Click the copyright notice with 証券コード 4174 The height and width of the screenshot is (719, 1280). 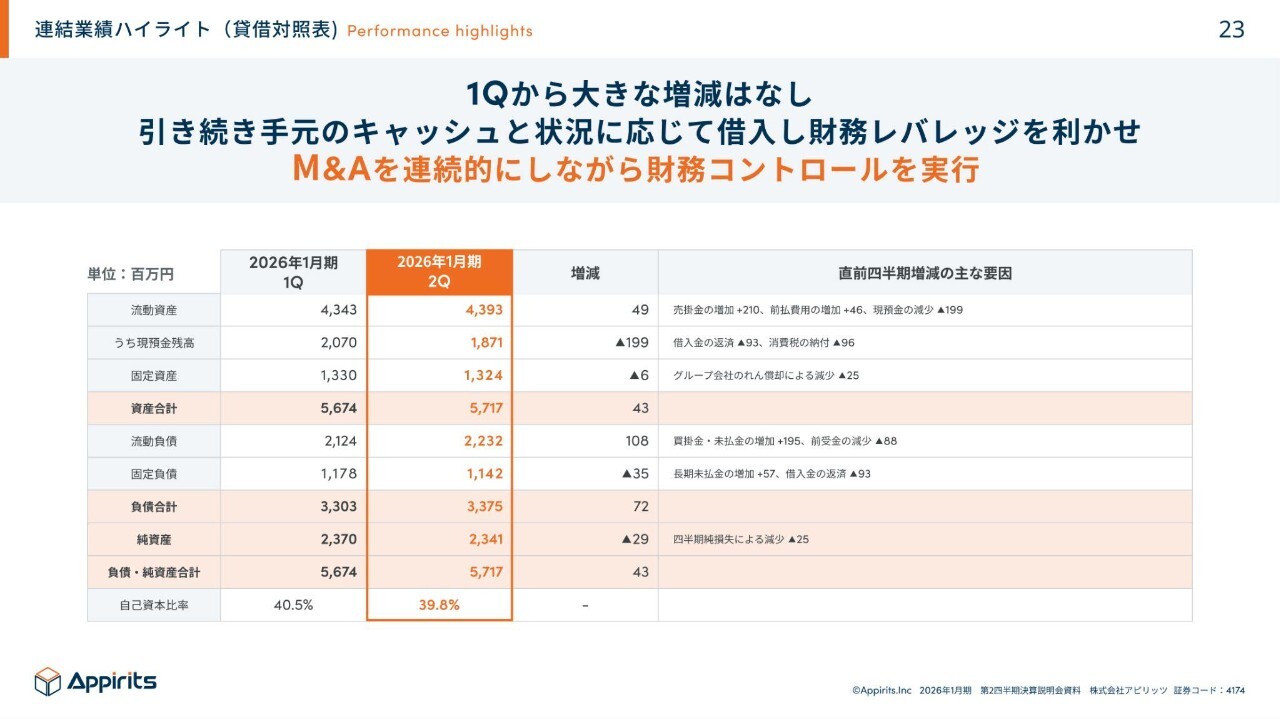(x=1048, y=690)
